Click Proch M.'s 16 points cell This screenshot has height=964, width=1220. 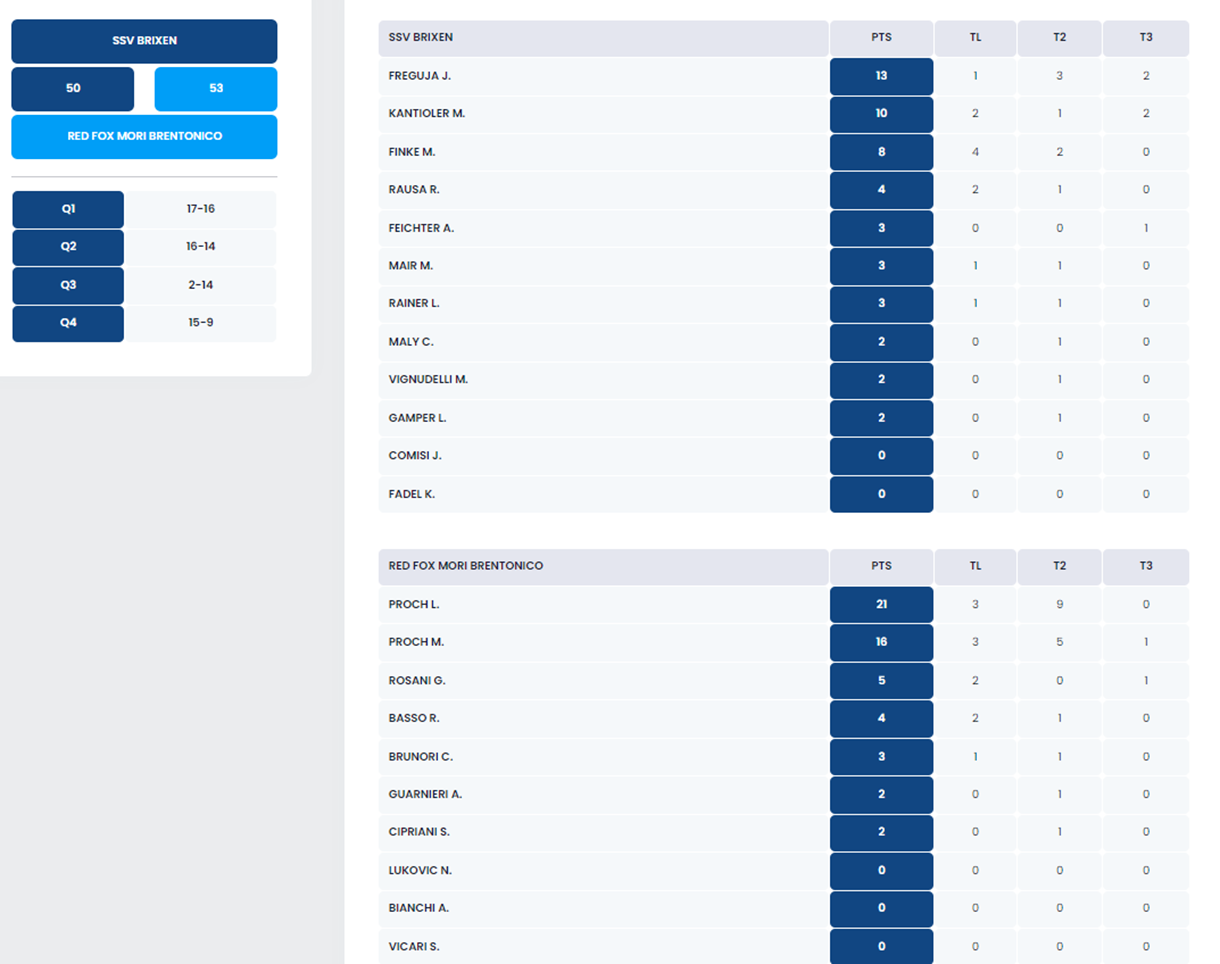[881, 642]
